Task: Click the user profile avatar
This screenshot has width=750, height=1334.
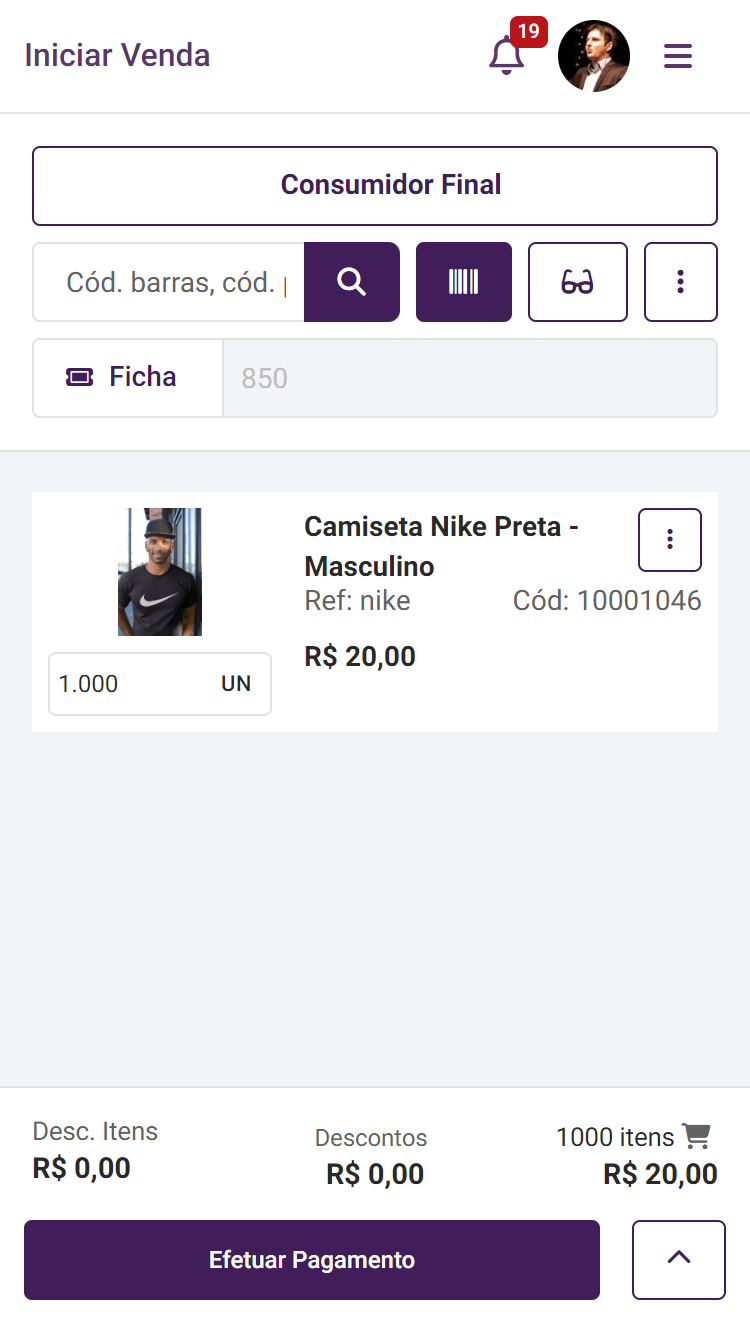Action: [594, 56]
